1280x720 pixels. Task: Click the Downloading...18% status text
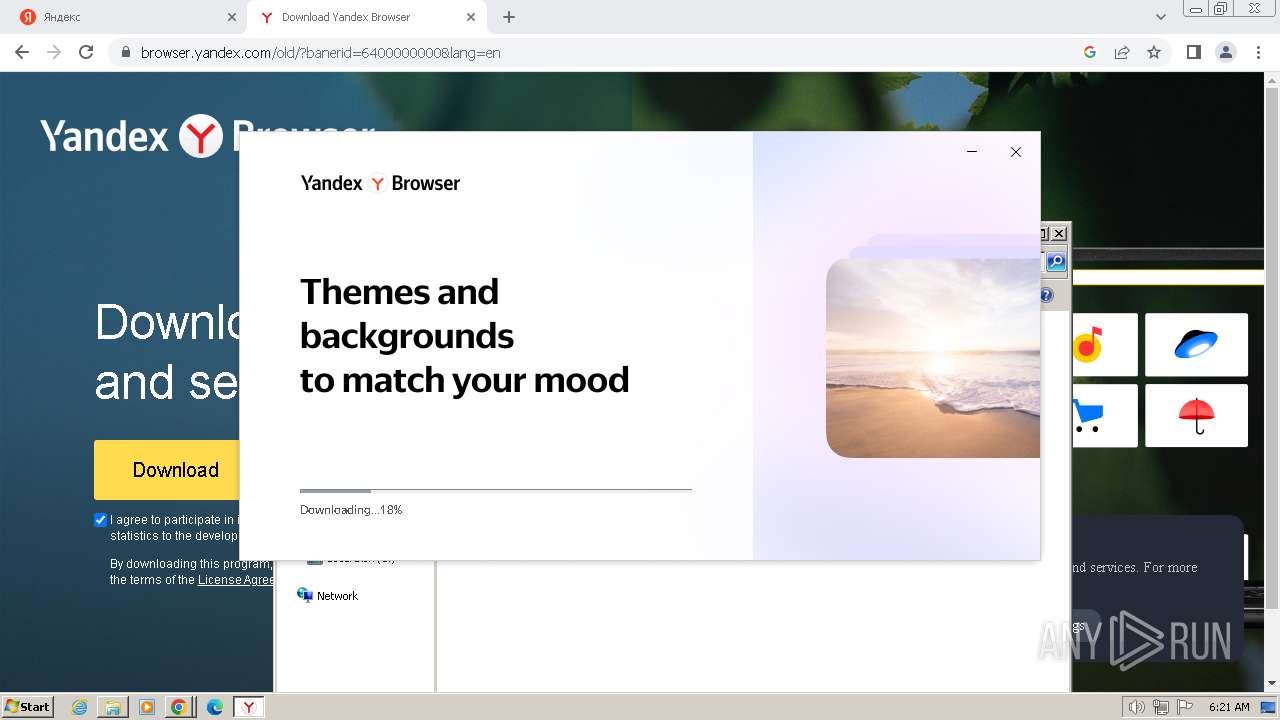[x=351, y=510]
